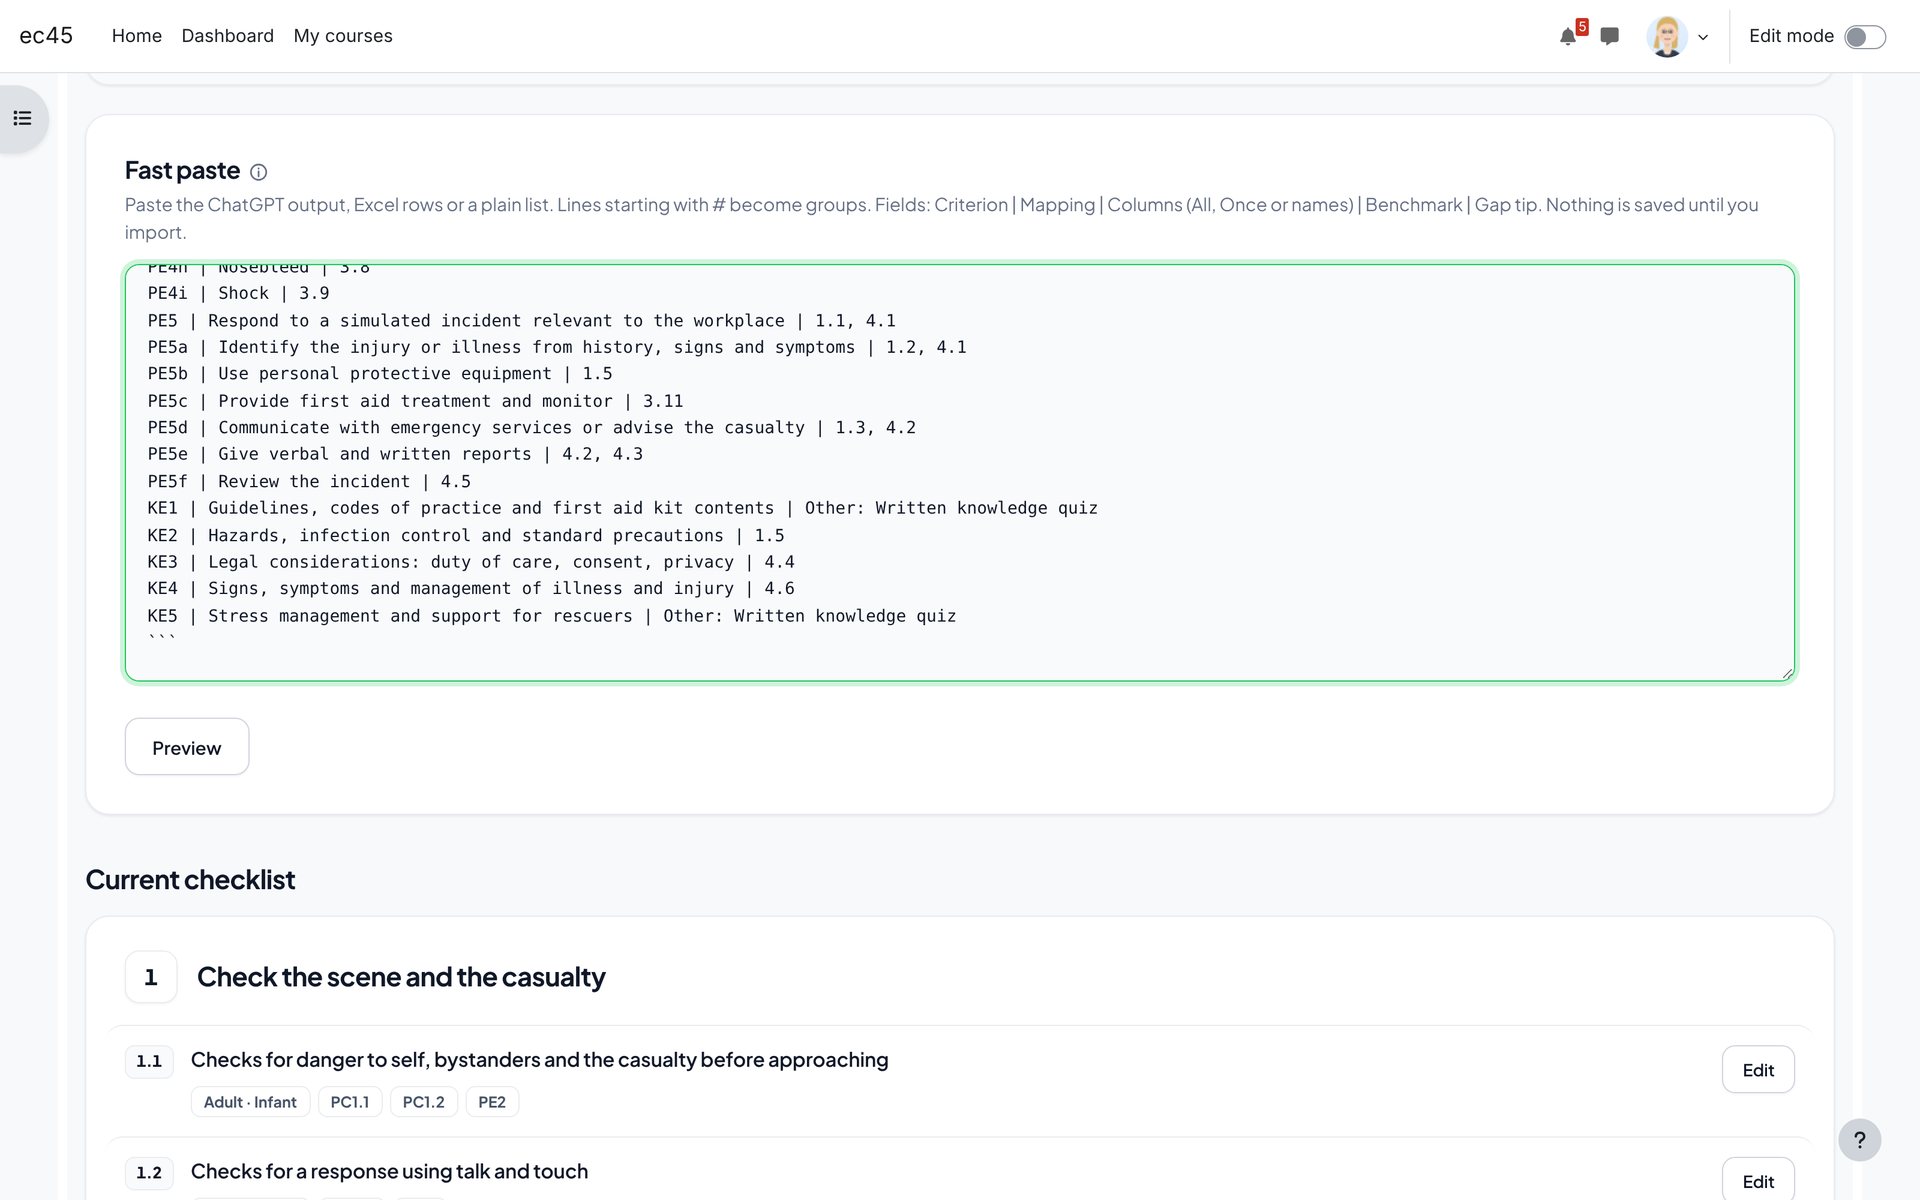This screenshot has width=1920, height=1200.
Task: Click the 1.2 criterion number badge
Action: click(x=149, y=1173)
